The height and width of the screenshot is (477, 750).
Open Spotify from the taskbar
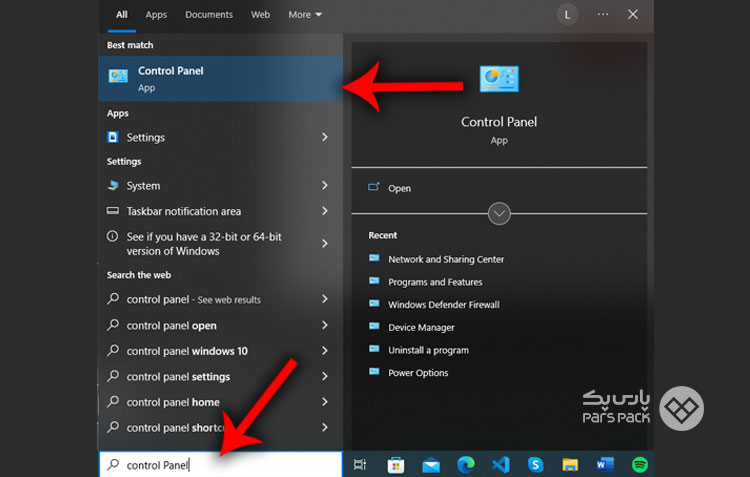[640, 465]
